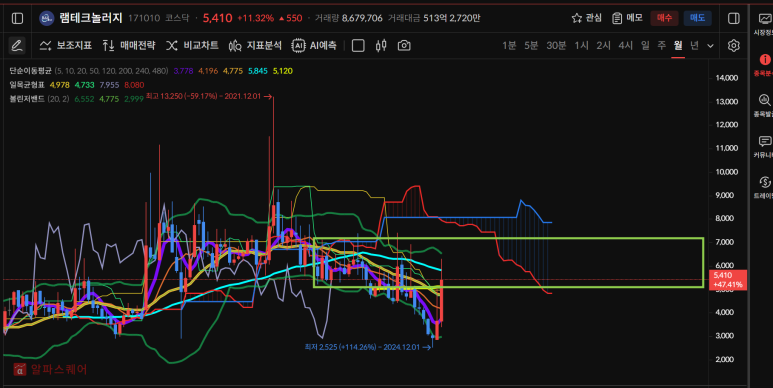
Task: Click the 램테크놀러지 stock name
Action: 91,18
